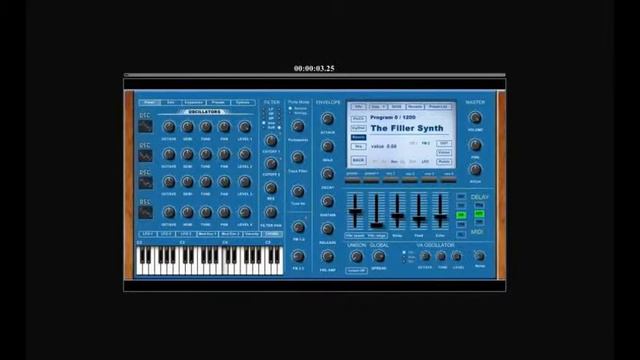
Task: Select the topmost VA Oscillator waveform radio
Action: point(404,252)
